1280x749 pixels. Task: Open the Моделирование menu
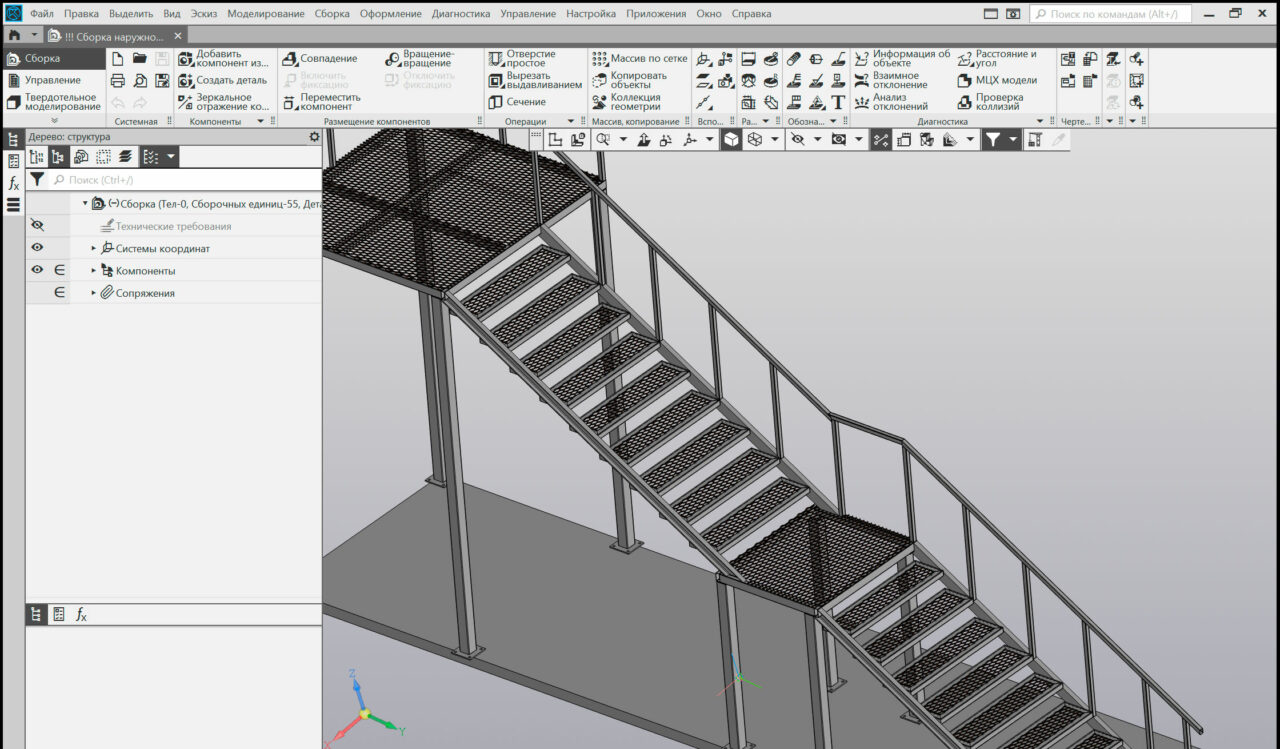(266, 14)
